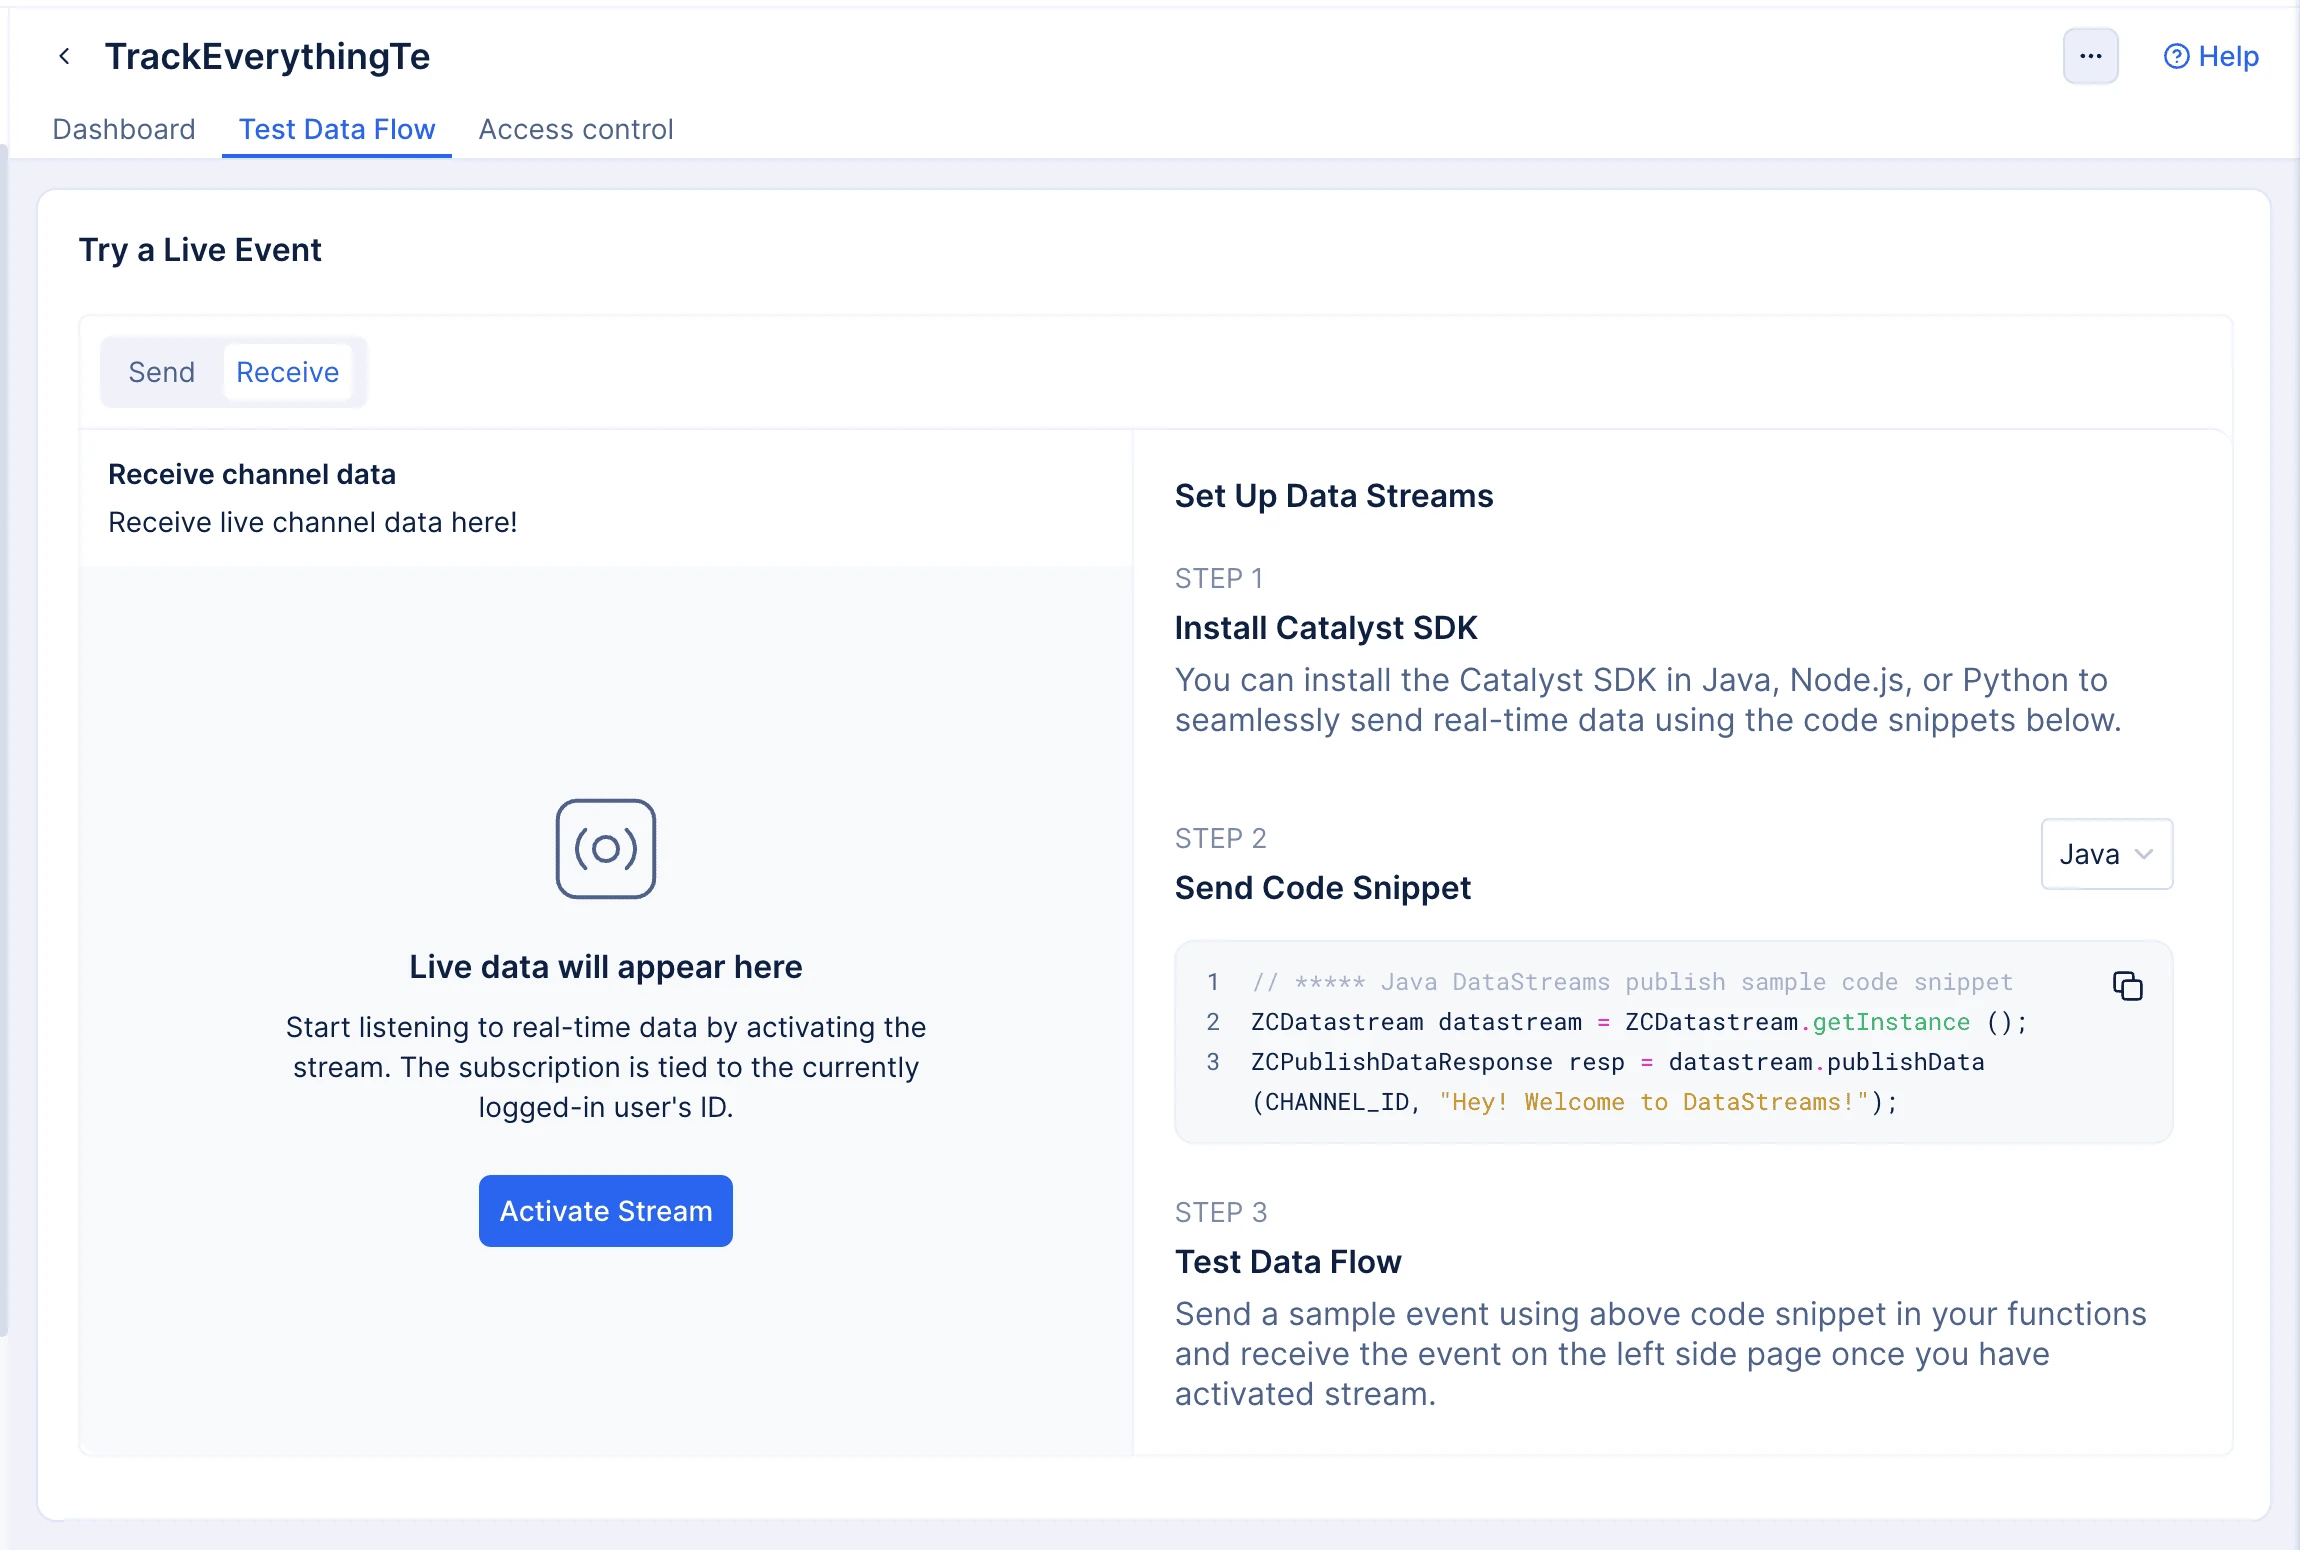
Task: Switch to the Dashboard tab
Action: 124,129
